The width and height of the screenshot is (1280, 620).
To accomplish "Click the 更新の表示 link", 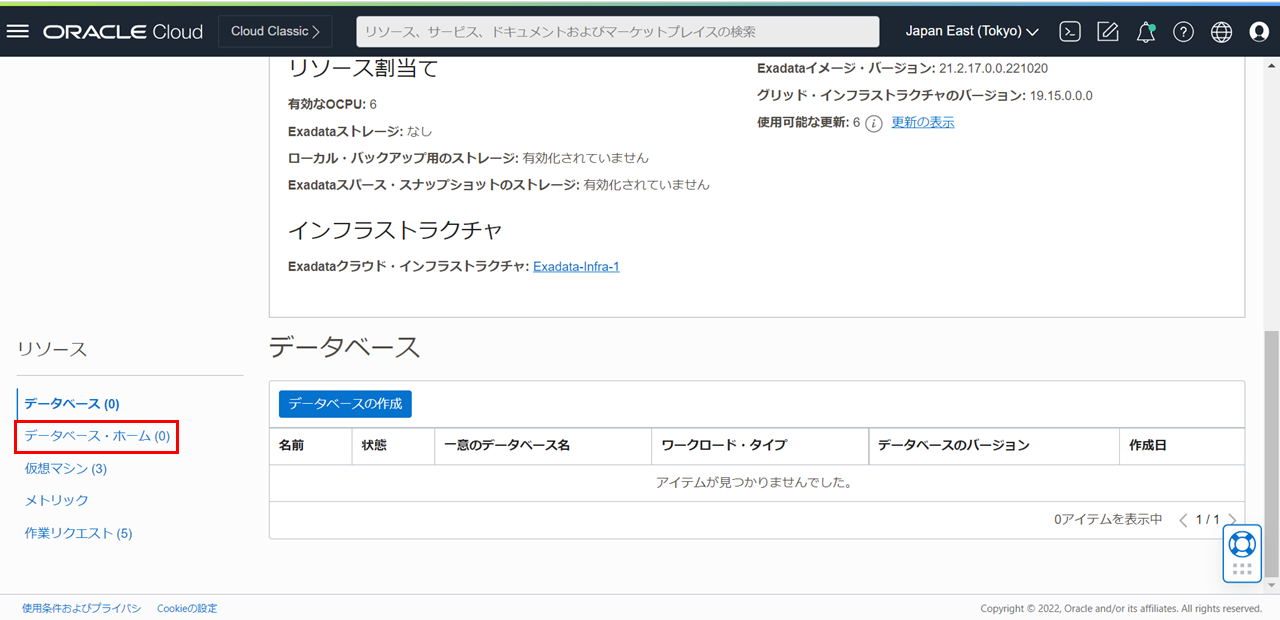I will coord(922,122).
